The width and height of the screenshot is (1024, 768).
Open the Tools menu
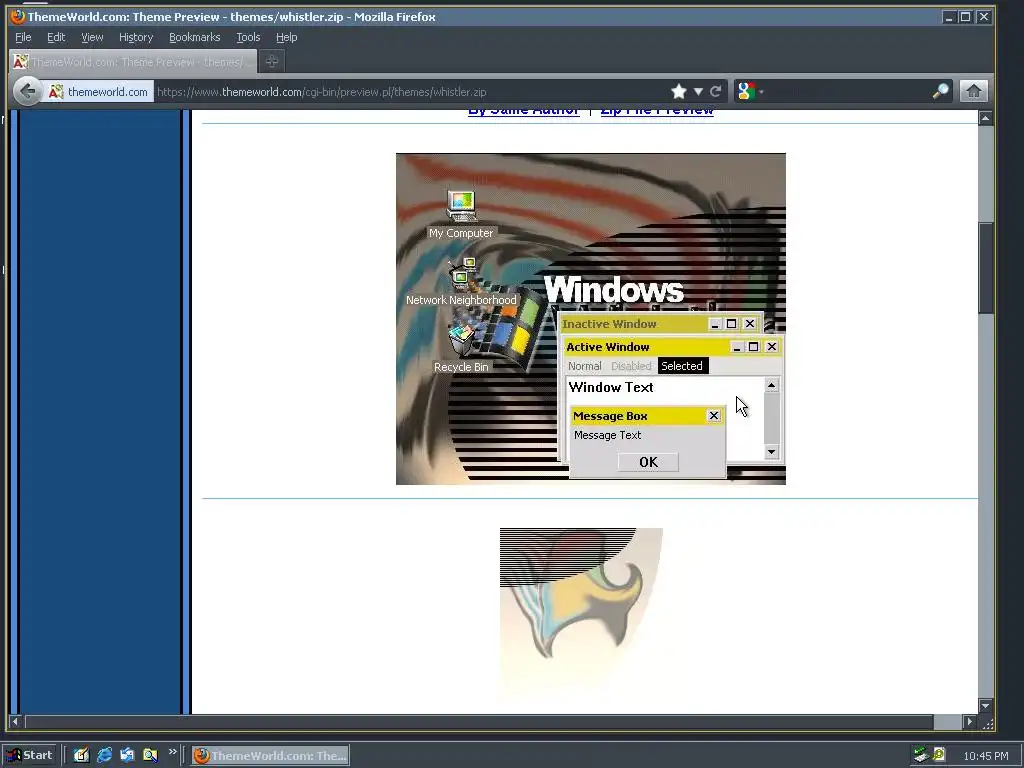tap(248, 37)
